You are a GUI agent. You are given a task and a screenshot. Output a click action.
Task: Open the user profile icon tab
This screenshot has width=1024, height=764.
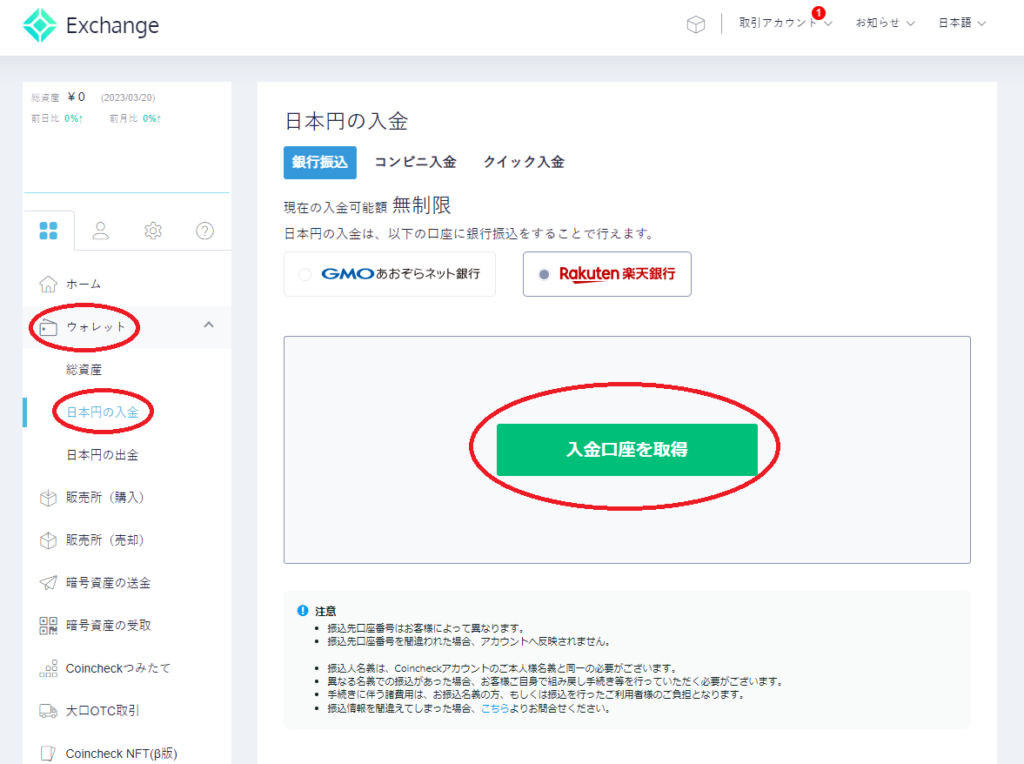point(101,231)
